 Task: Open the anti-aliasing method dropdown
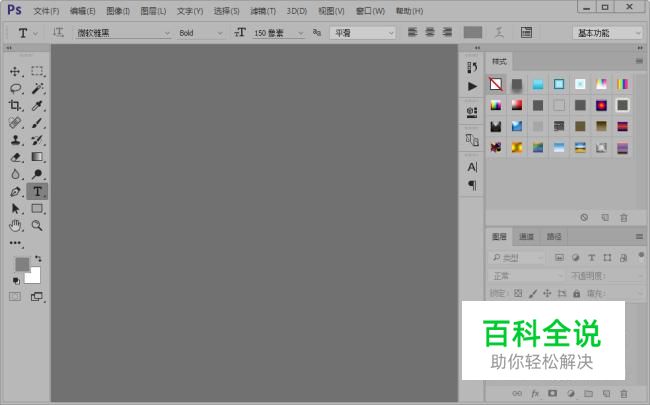point(363,33)
